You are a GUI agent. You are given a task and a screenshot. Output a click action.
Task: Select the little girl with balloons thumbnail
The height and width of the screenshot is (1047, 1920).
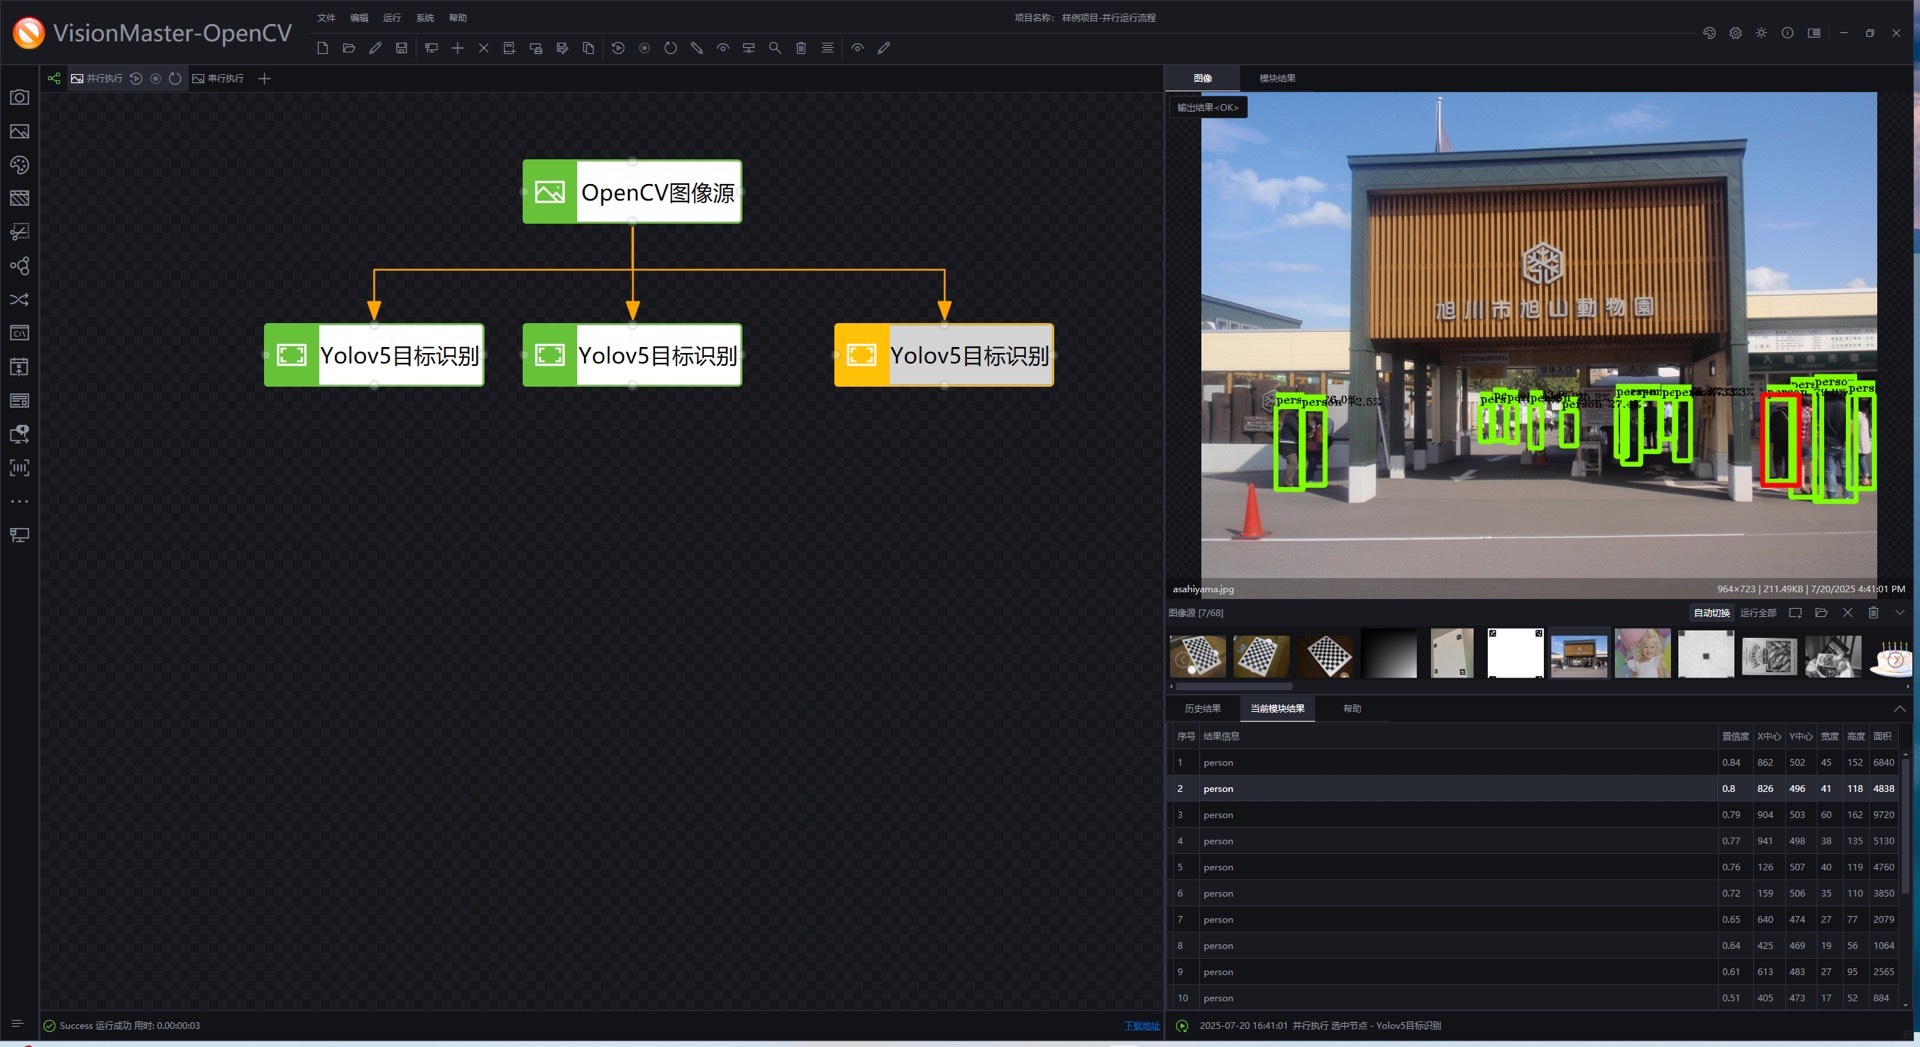(1642, 654)
